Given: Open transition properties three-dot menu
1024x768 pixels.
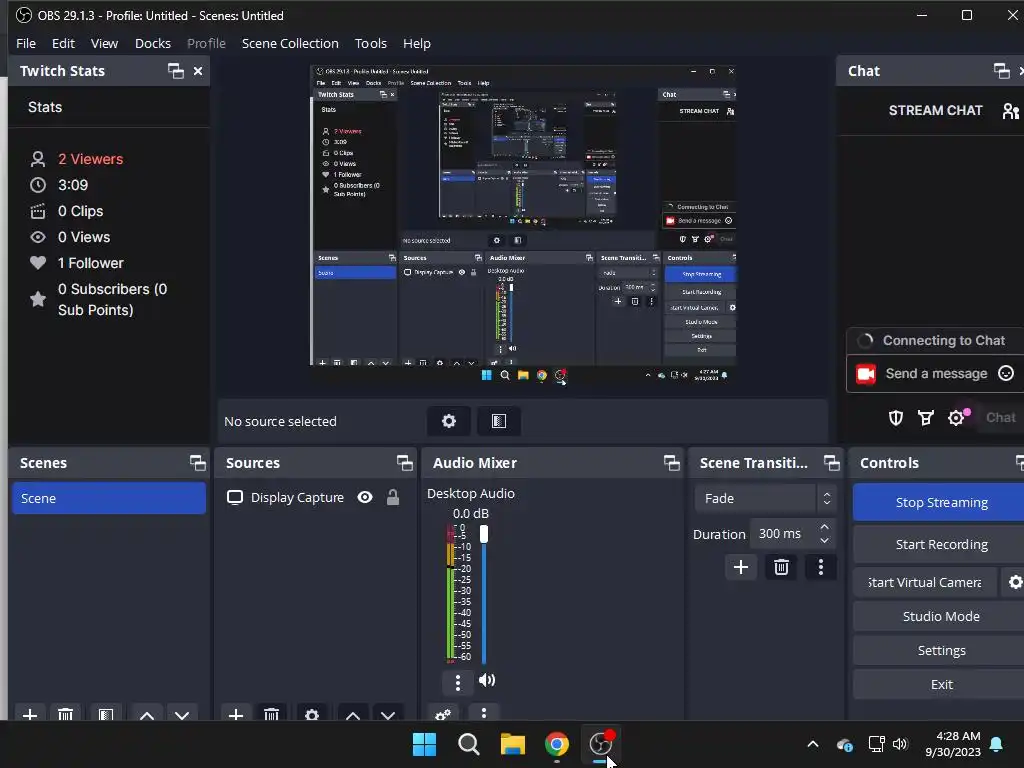Looking at the screenshot, I should pyautogui.click(x=821, y=567).
